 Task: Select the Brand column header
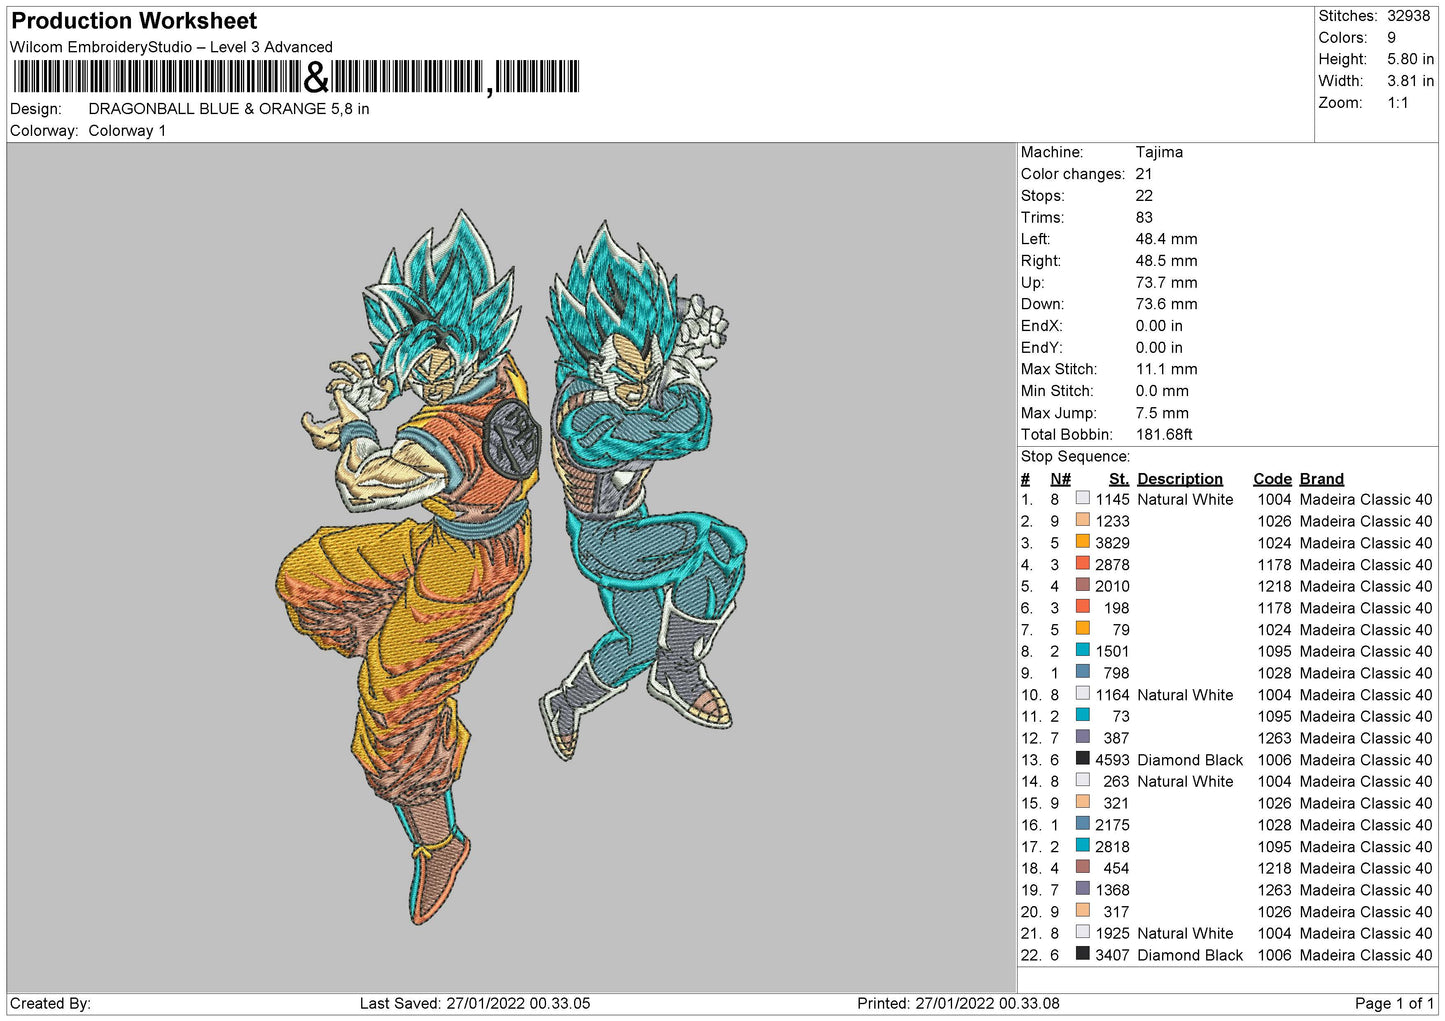click(x=1321, y=479)
